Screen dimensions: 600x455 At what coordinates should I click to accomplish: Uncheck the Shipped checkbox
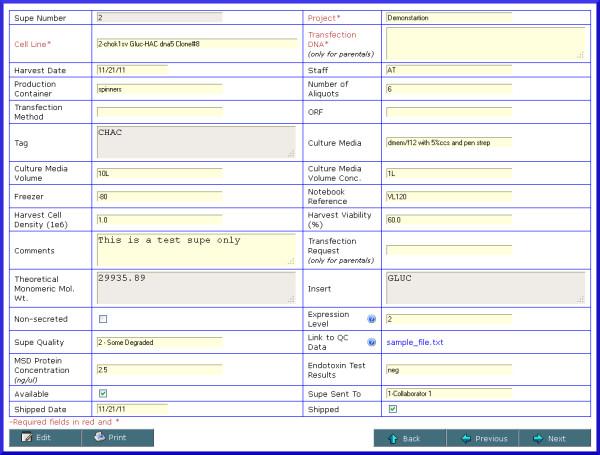(x=392, y=408)
